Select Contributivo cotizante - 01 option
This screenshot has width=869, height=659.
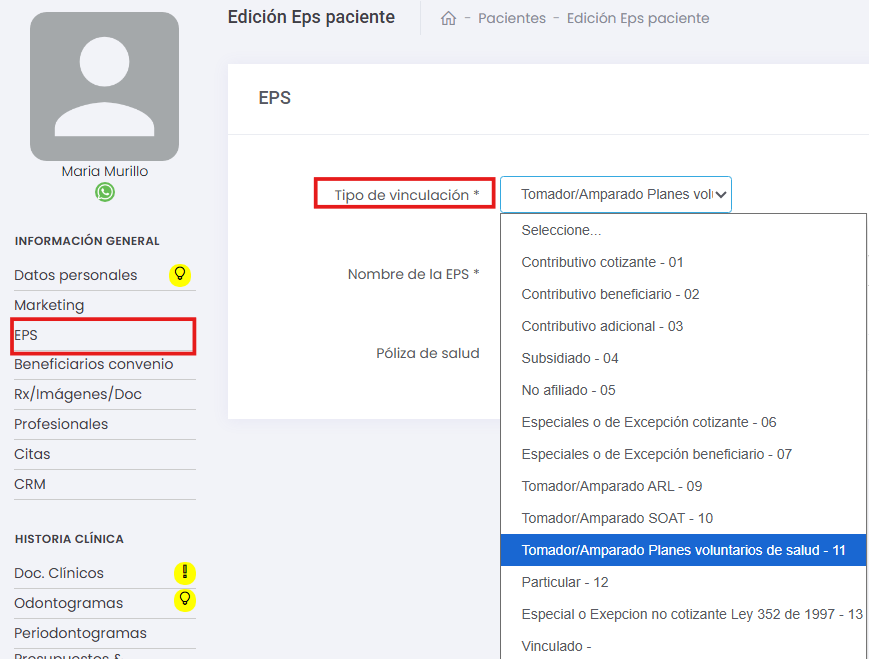602,262
